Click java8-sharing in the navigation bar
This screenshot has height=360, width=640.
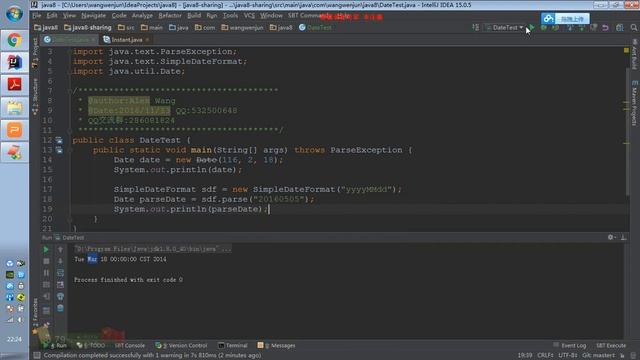88,28
